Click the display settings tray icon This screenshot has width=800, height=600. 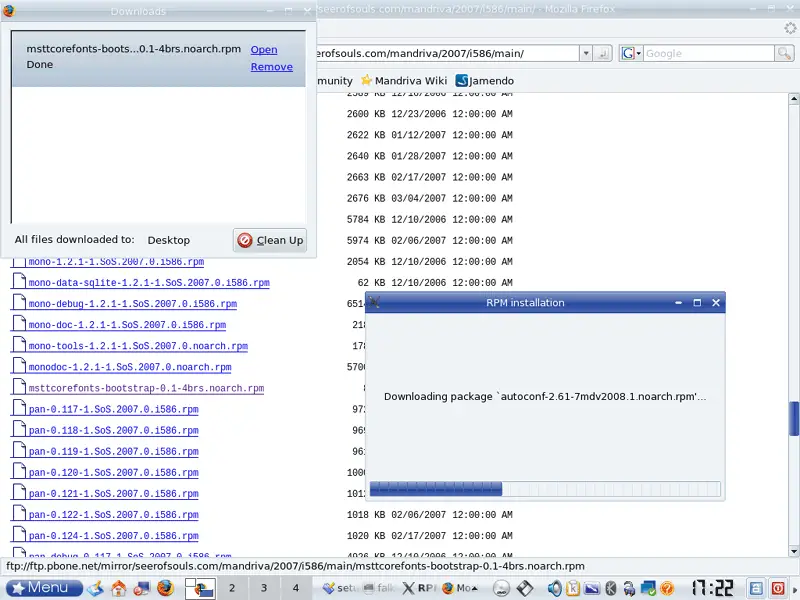coord(592,588)
